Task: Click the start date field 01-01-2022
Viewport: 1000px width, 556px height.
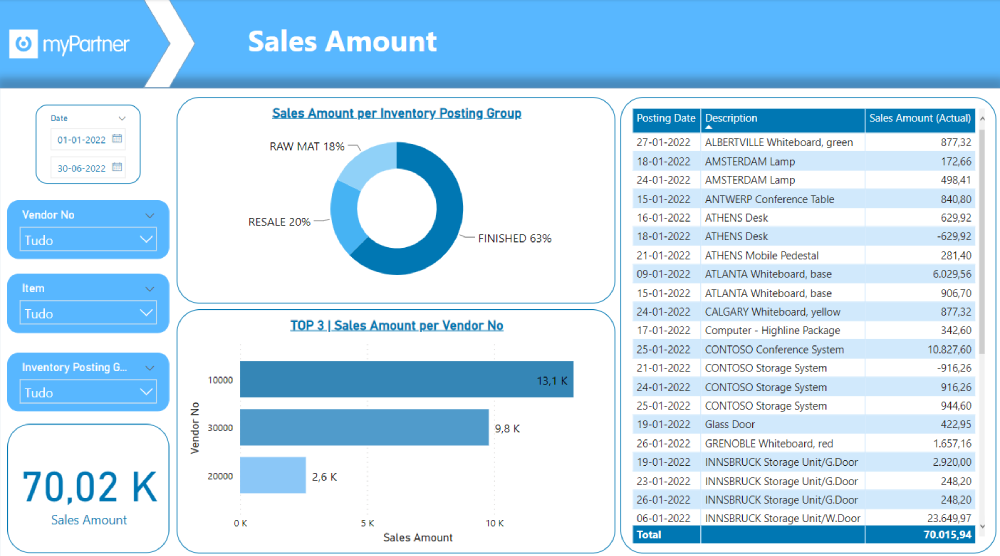Action: pyautogui.click(x=80, y=140)
